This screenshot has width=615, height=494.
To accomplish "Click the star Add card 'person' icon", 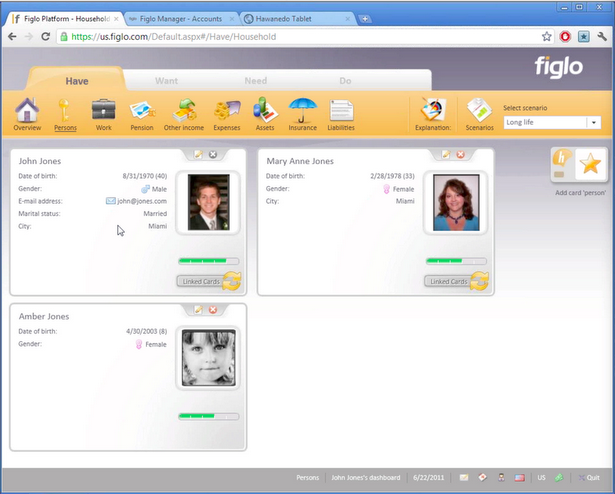I will [x=591, y=164].
